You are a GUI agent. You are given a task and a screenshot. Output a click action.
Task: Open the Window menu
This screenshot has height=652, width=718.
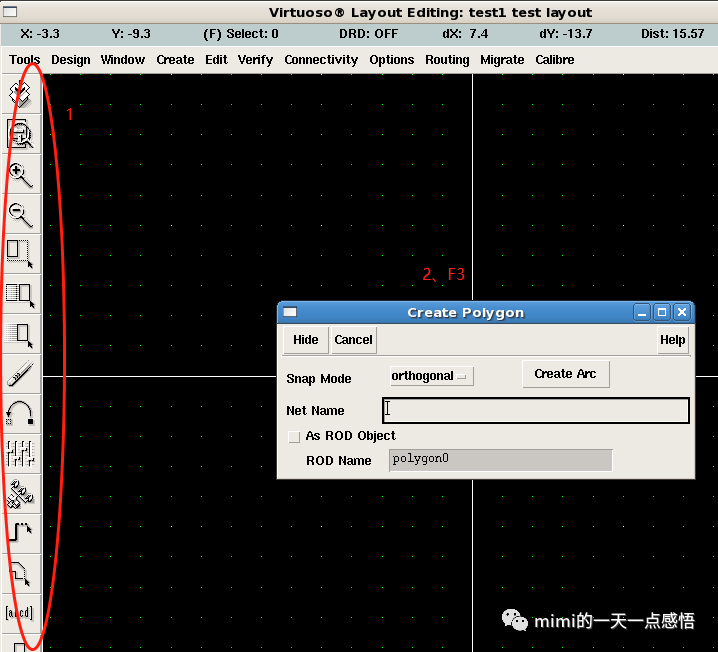(x=123, y=60)
